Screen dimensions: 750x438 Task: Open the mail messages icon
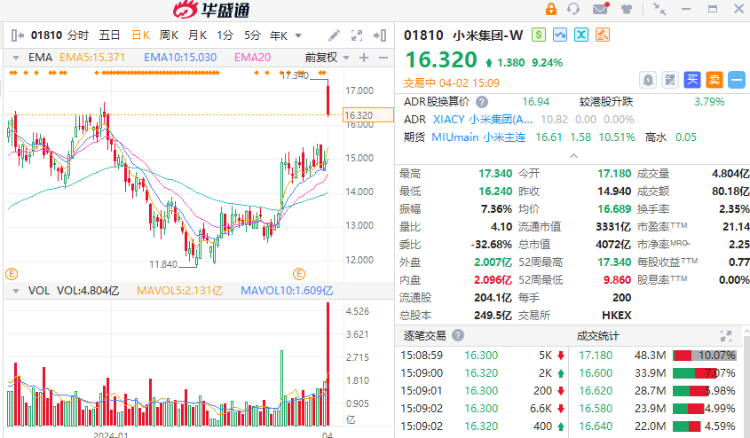point(600,9)
